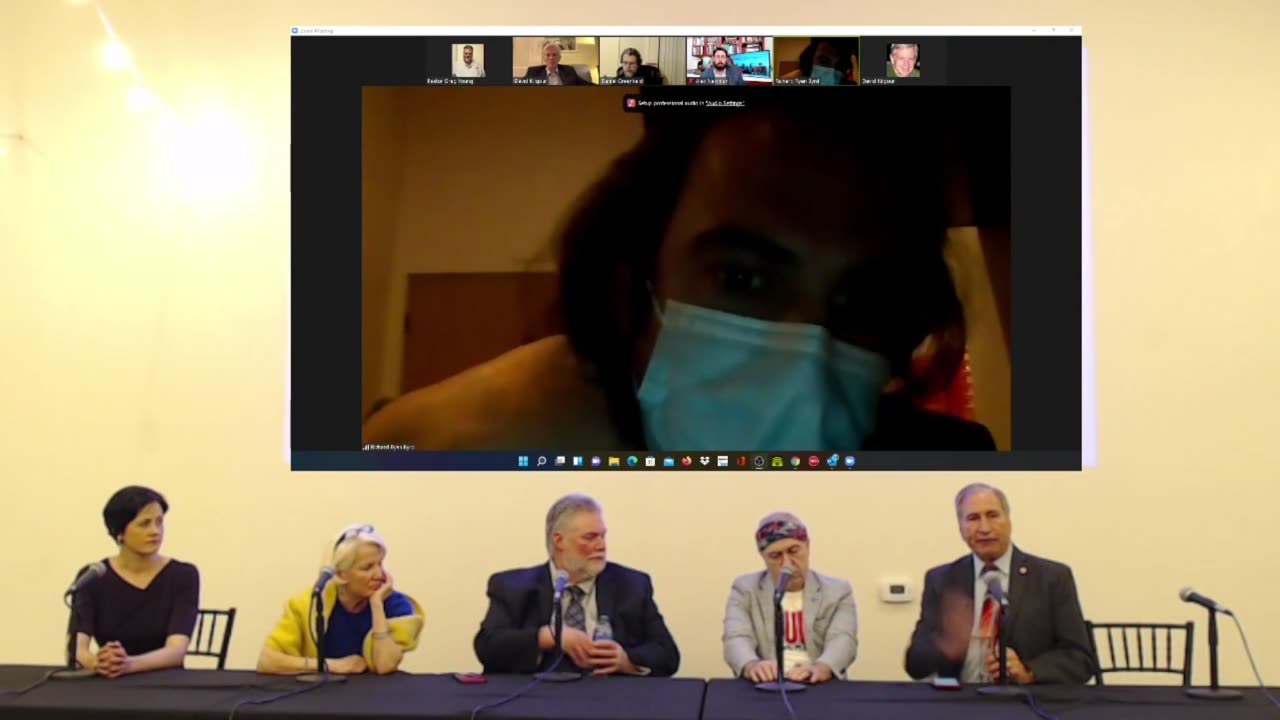This screenshot has height=720, width=1280.
Task: Open purple Teams Chat taskbar icon
Action: (596, 461)
